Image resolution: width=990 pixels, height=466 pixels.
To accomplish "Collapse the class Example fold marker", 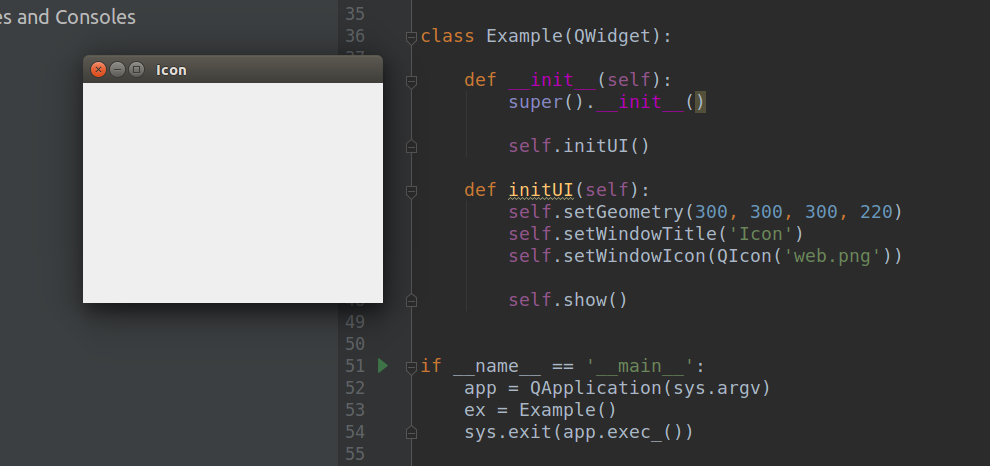I will (411, 37).
